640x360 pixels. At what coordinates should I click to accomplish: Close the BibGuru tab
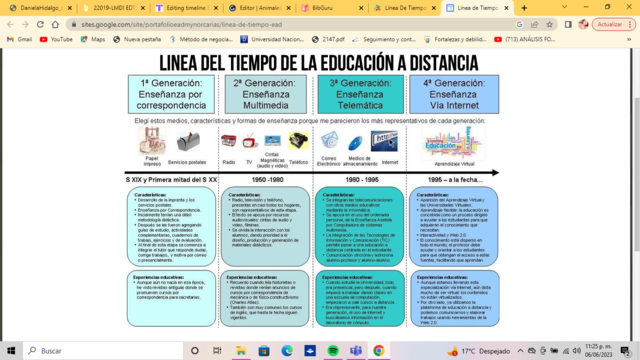tap(361, 8)
